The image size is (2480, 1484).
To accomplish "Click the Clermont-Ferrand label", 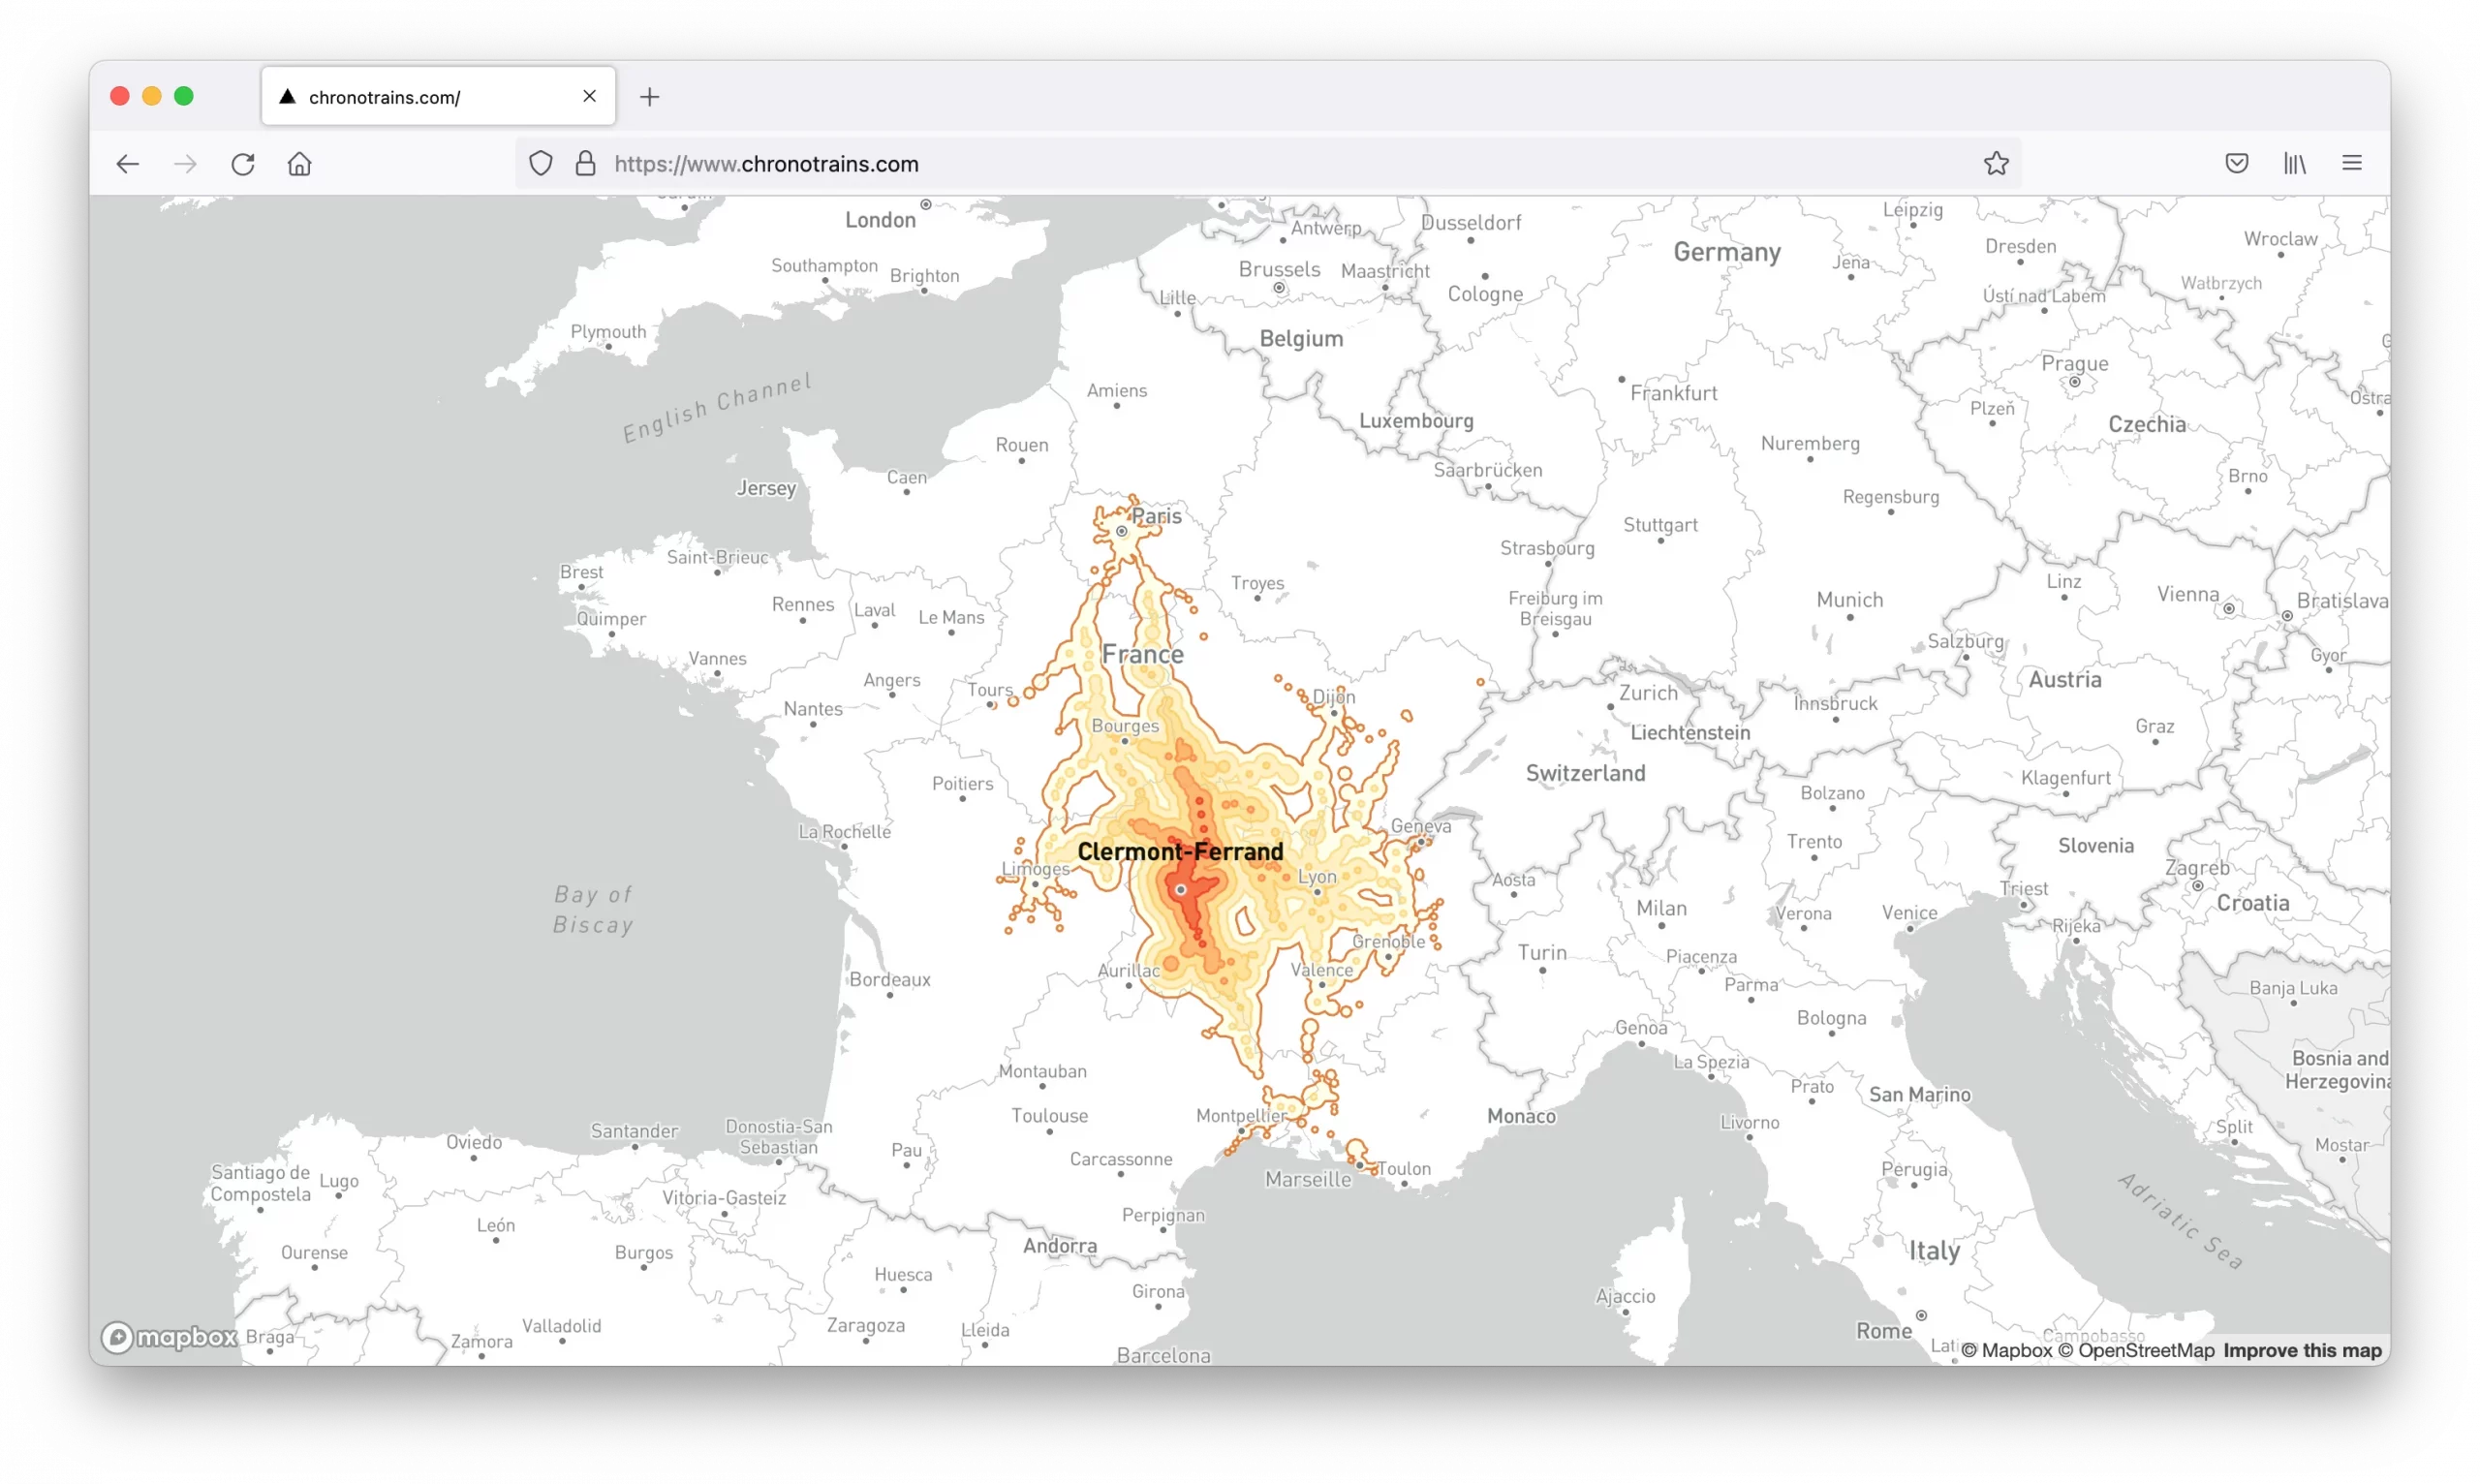I will [x=1180, y=851].
